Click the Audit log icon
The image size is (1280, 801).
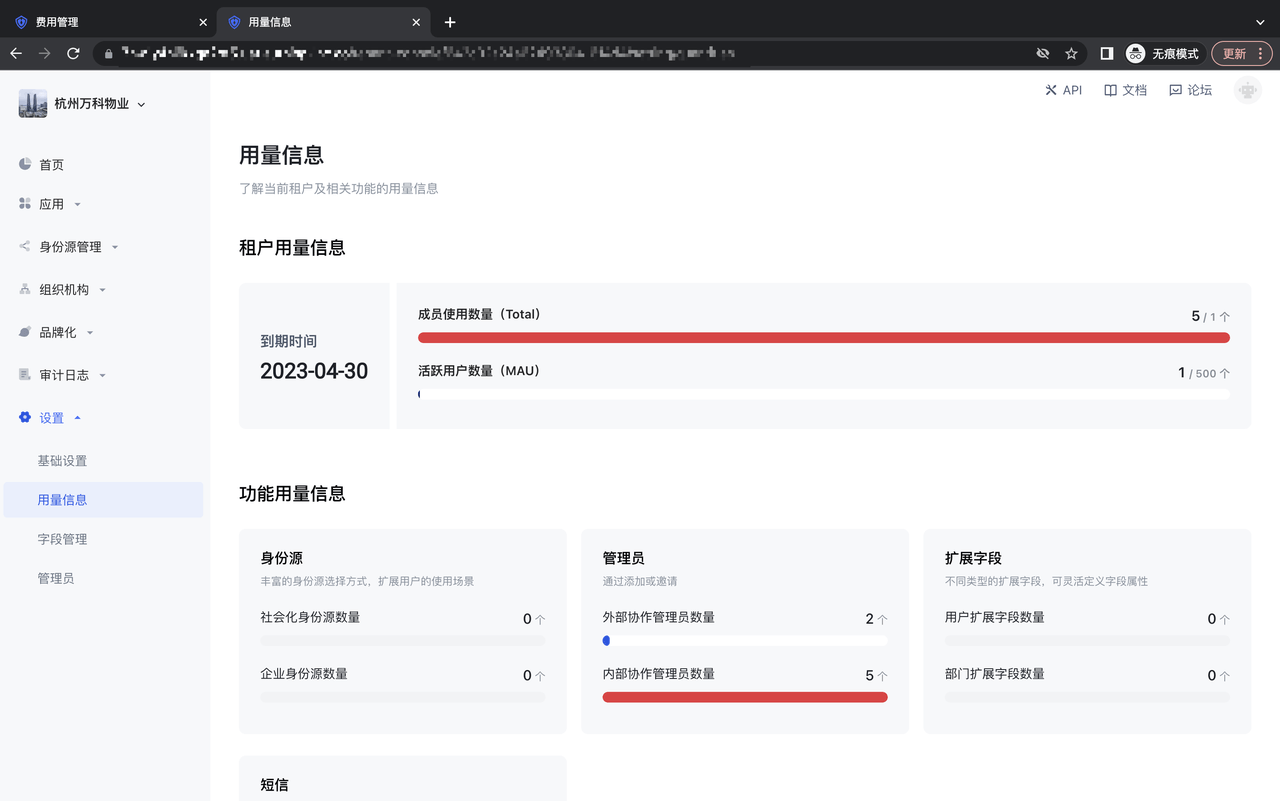pyautogui.click(x=25, y=375)
